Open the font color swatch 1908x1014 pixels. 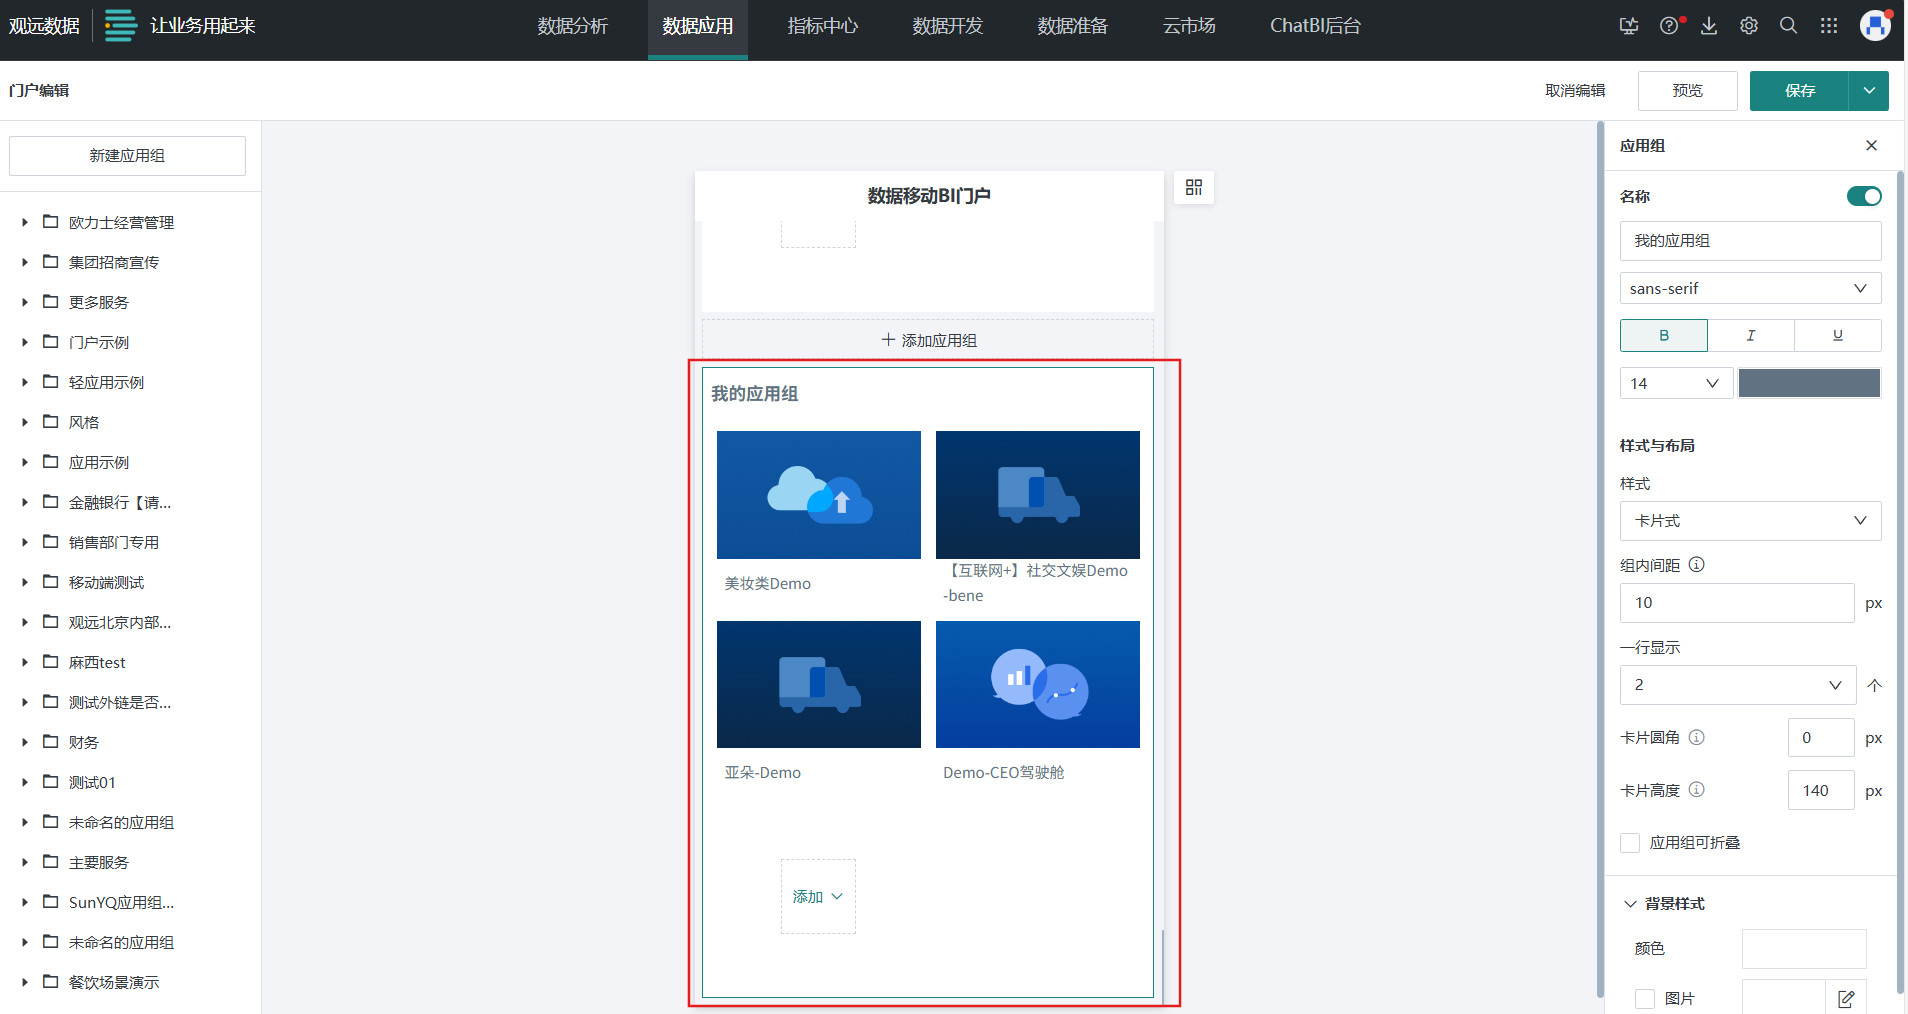[1809, 383]
